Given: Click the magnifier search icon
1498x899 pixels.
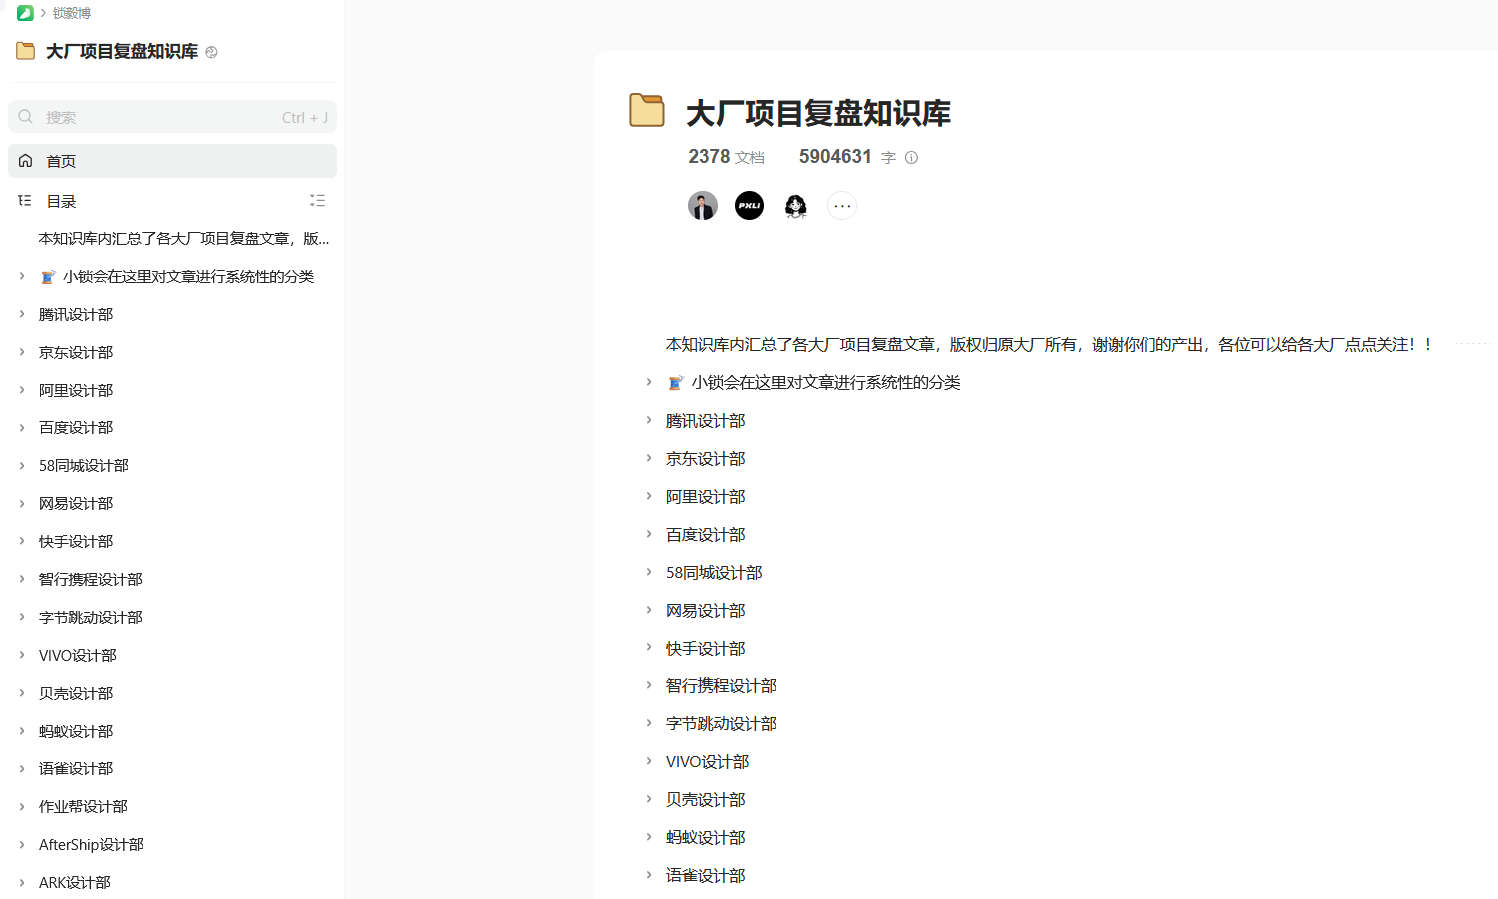Looking at the screenshot, I should pyautogui.click(x=26, y=117).
